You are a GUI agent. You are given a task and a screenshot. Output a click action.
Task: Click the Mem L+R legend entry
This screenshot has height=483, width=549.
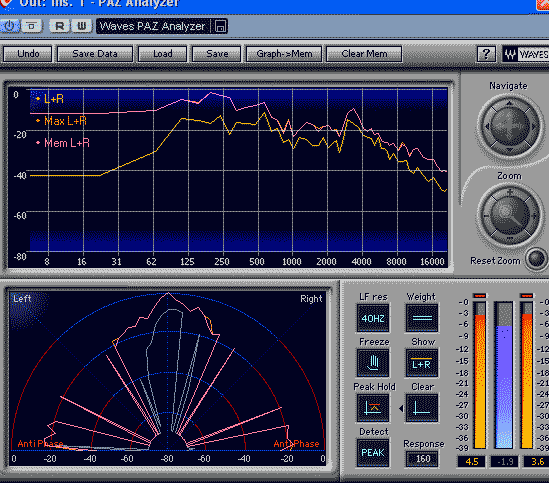pos(63,143)
